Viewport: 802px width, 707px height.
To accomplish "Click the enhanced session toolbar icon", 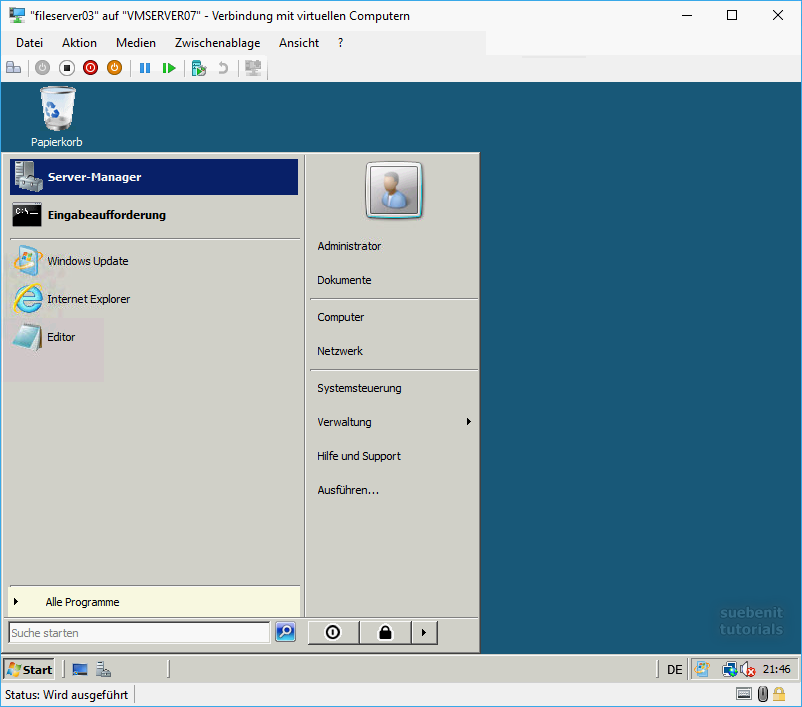I will pyautogui.click(x=253, y=68).
